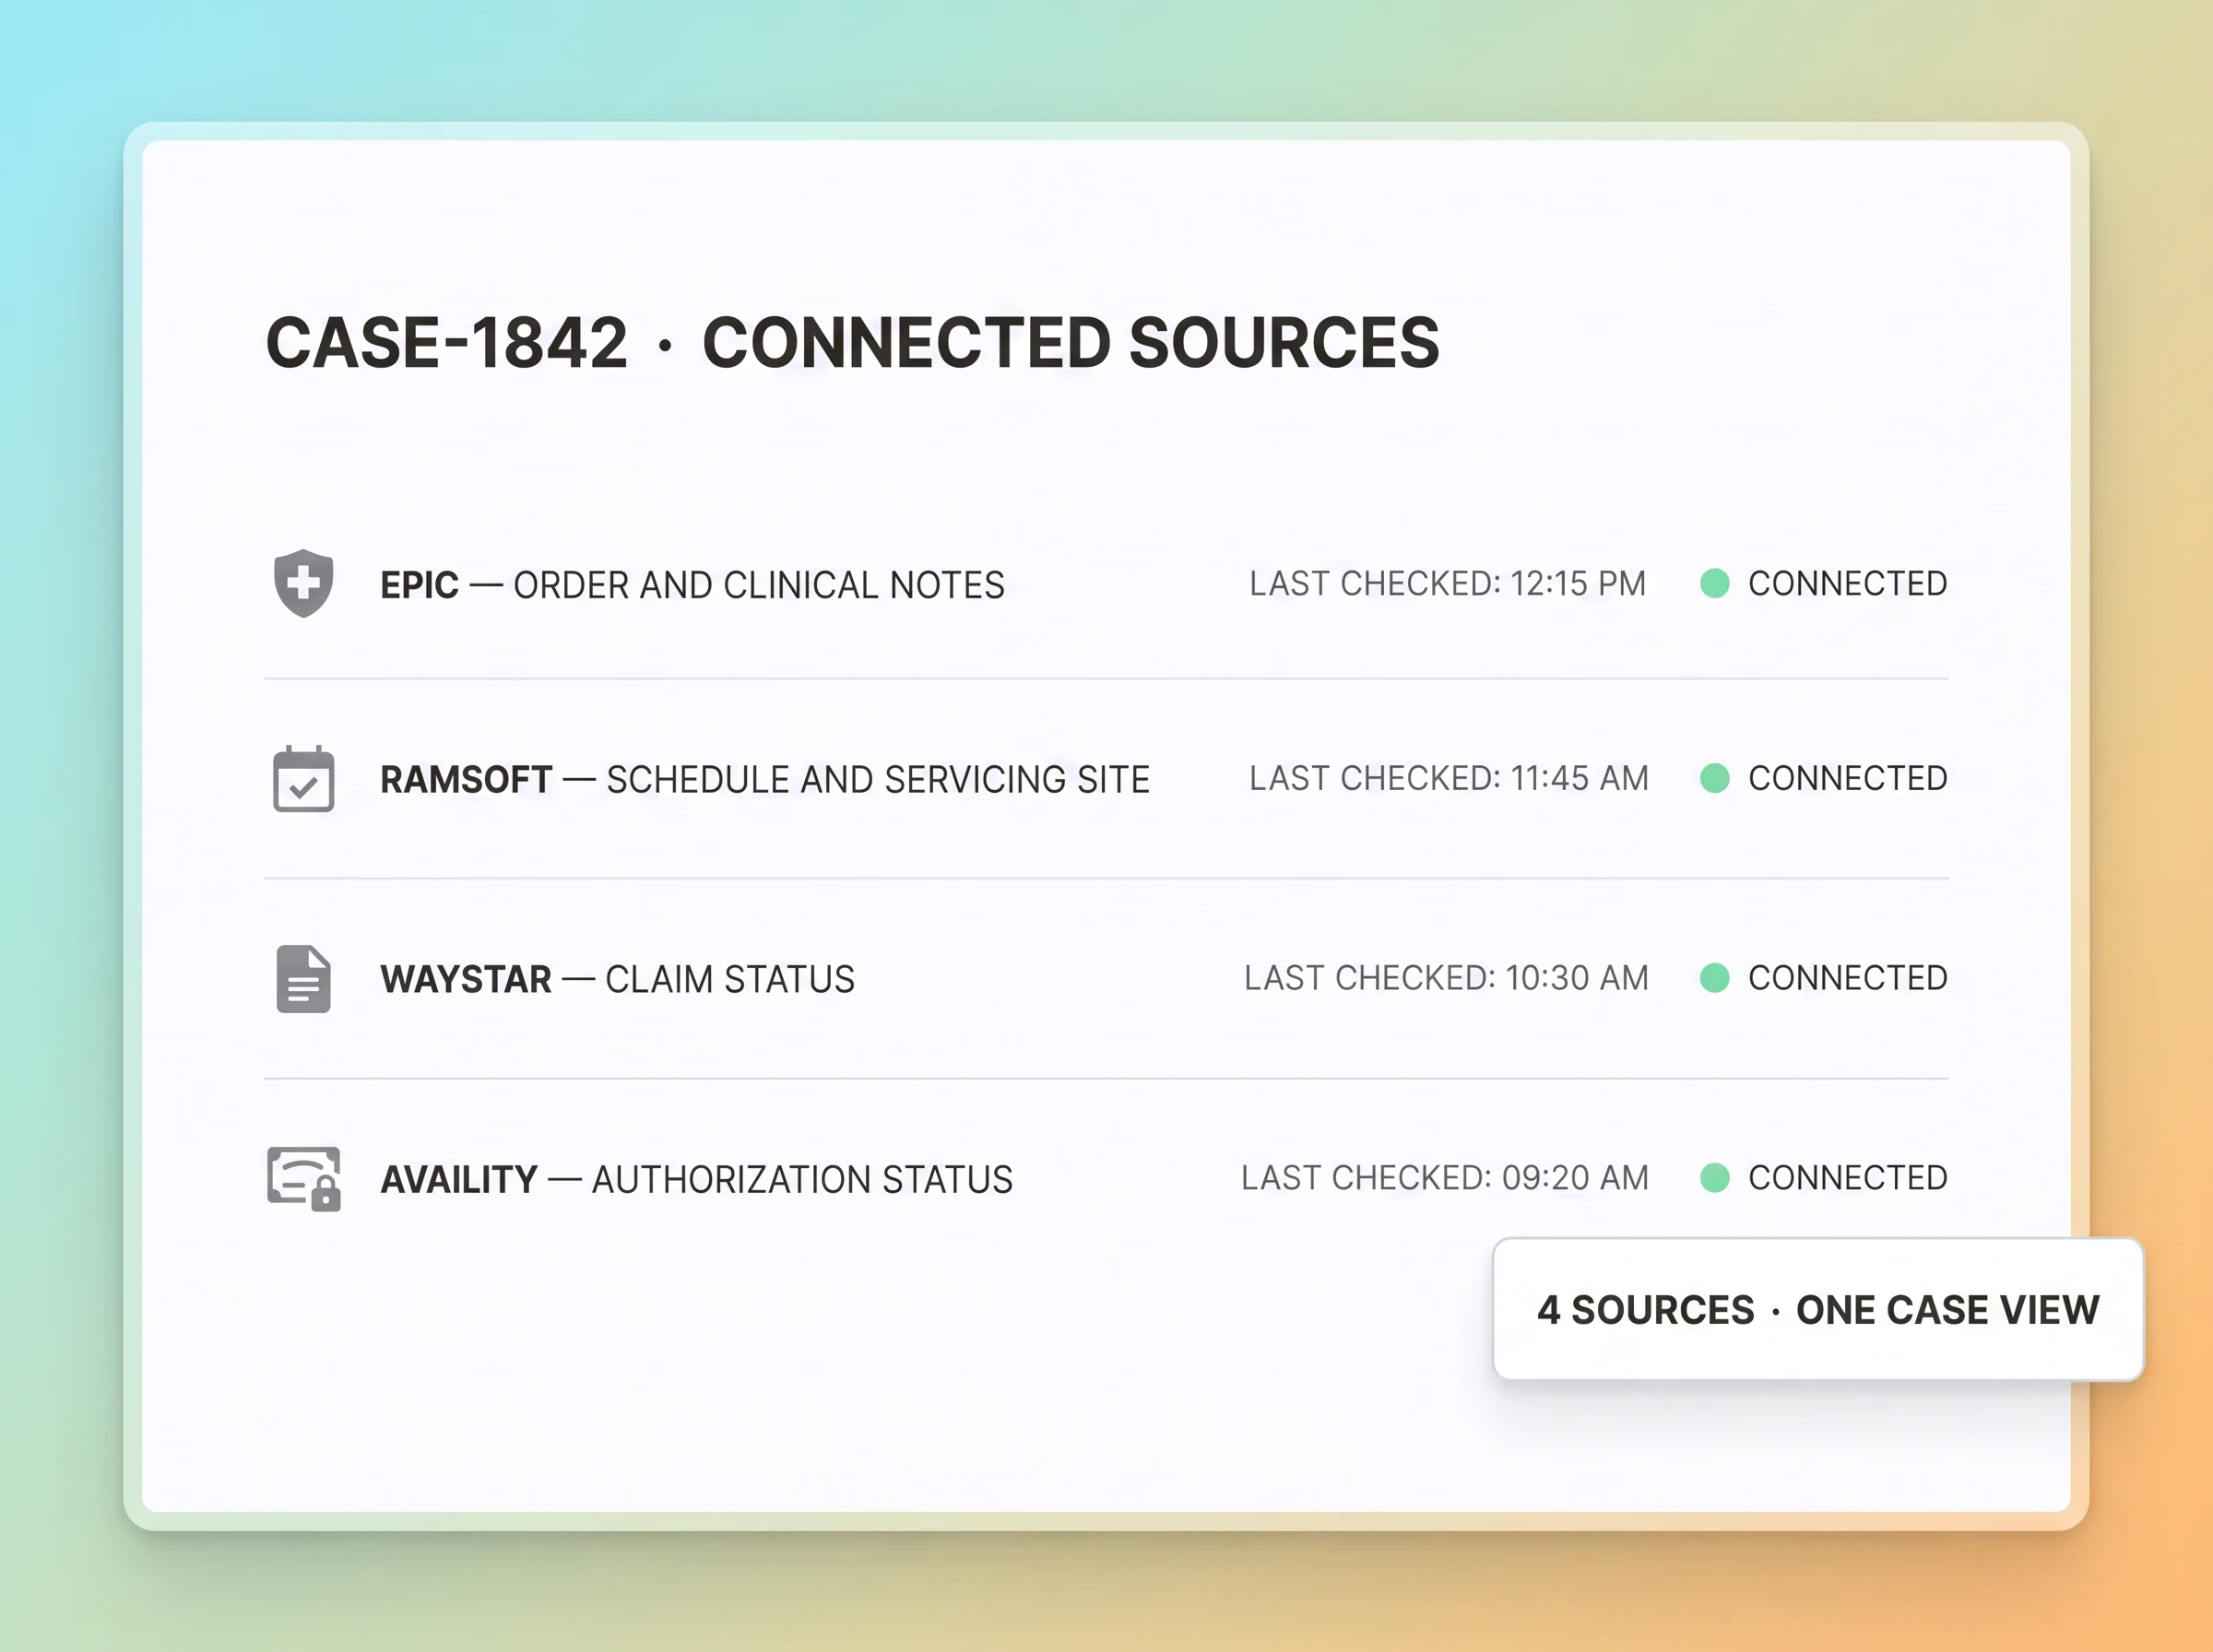Click the green status dot for Epic
Viewport: 2213px width, 1652px height.
click(1714, 583)
